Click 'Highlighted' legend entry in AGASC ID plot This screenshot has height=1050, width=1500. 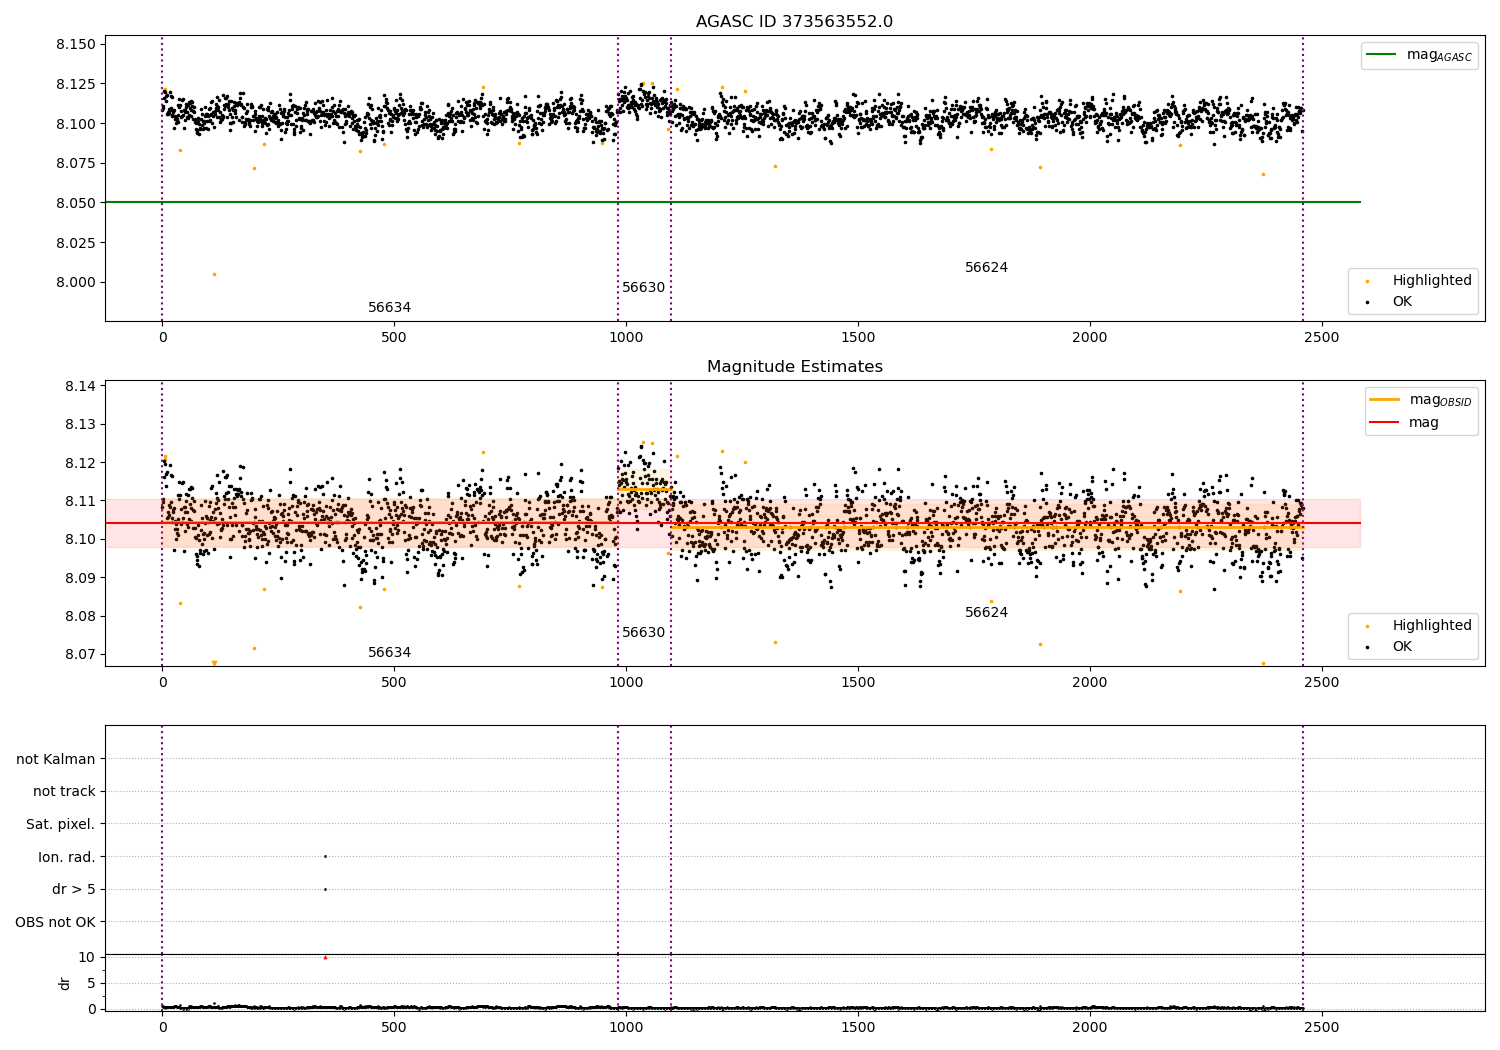1420,281
